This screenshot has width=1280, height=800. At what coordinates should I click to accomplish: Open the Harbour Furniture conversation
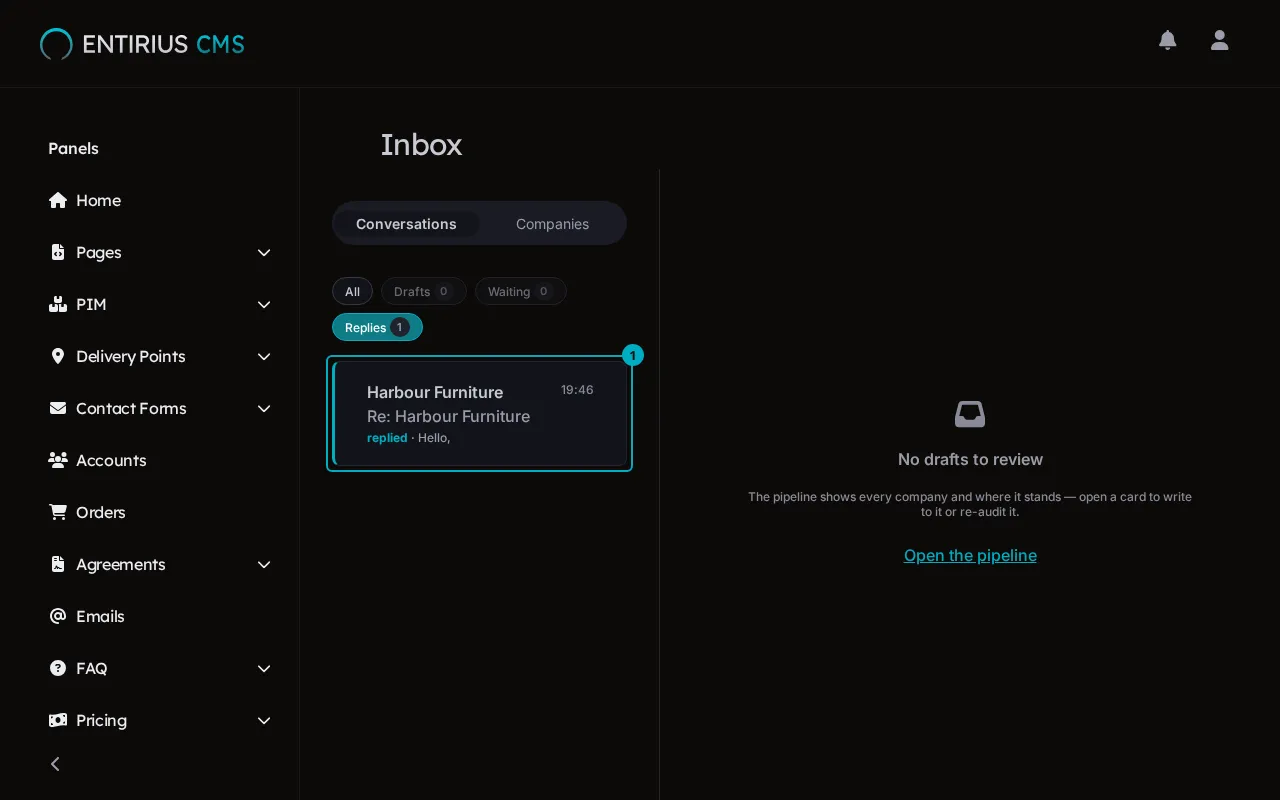point(479,413)
